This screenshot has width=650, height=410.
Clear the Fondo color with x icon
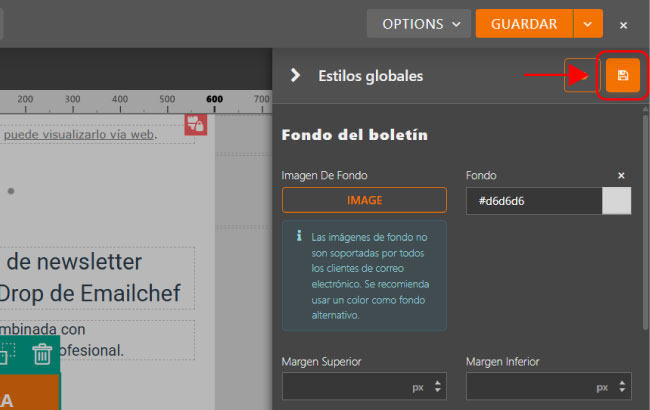[621, 175]
